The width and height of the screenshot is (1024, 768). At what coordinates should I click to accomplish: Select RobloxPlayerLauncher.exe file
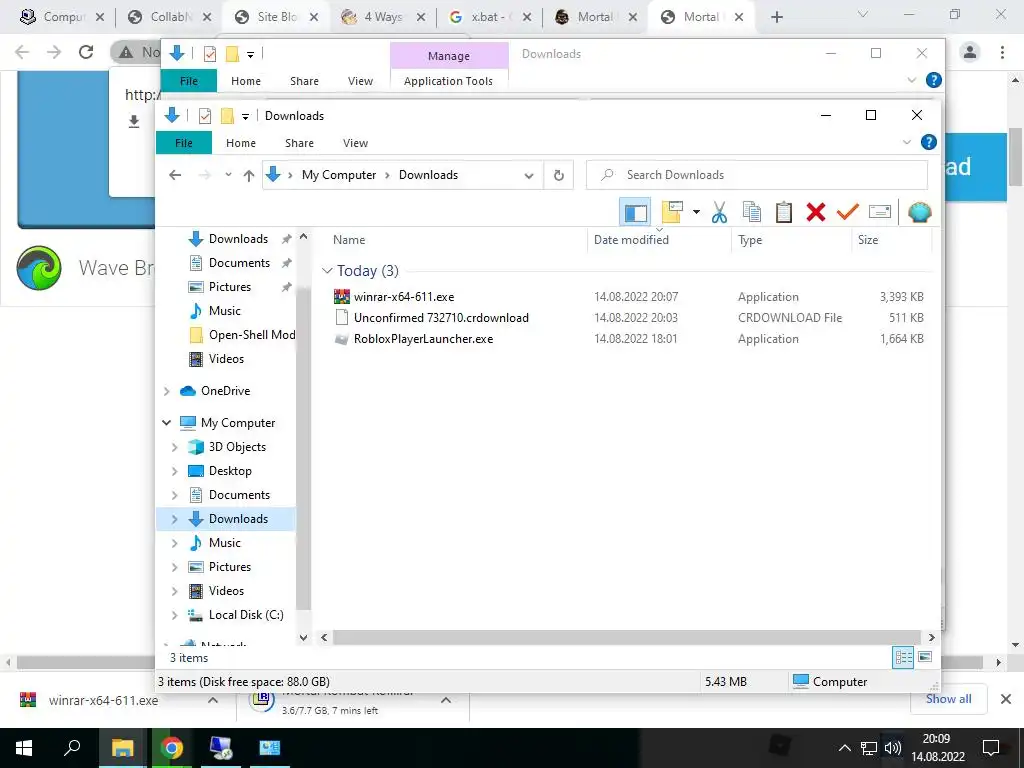423,339
